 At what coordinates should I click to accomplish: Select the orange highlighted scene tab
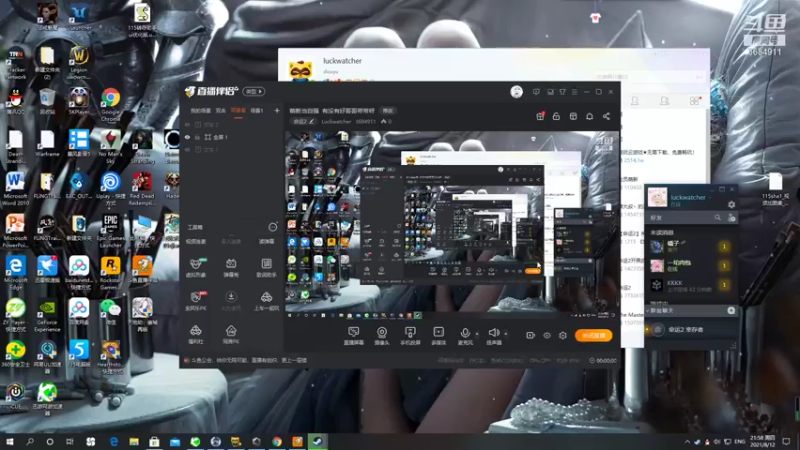click(238, 111)
